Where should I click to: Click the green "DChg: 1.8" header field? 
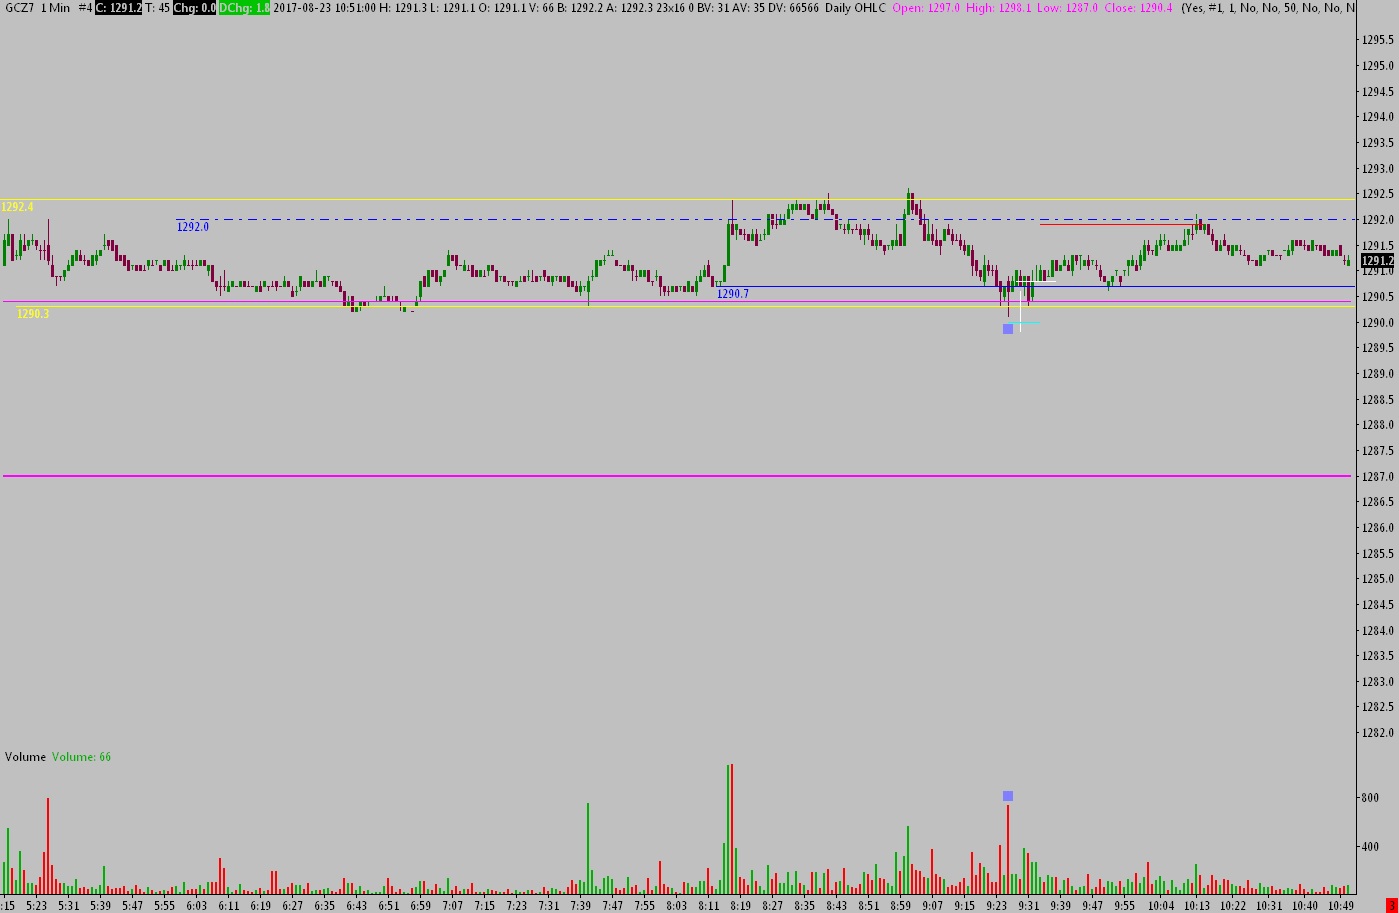[x=244, y=8]
